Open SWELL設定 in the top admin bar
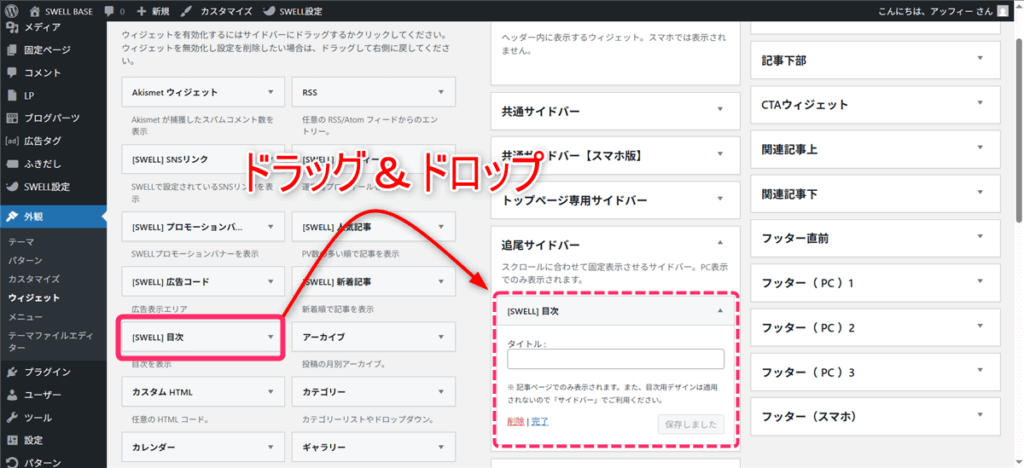Viewport: 1024px width, 468px height. 292,10
